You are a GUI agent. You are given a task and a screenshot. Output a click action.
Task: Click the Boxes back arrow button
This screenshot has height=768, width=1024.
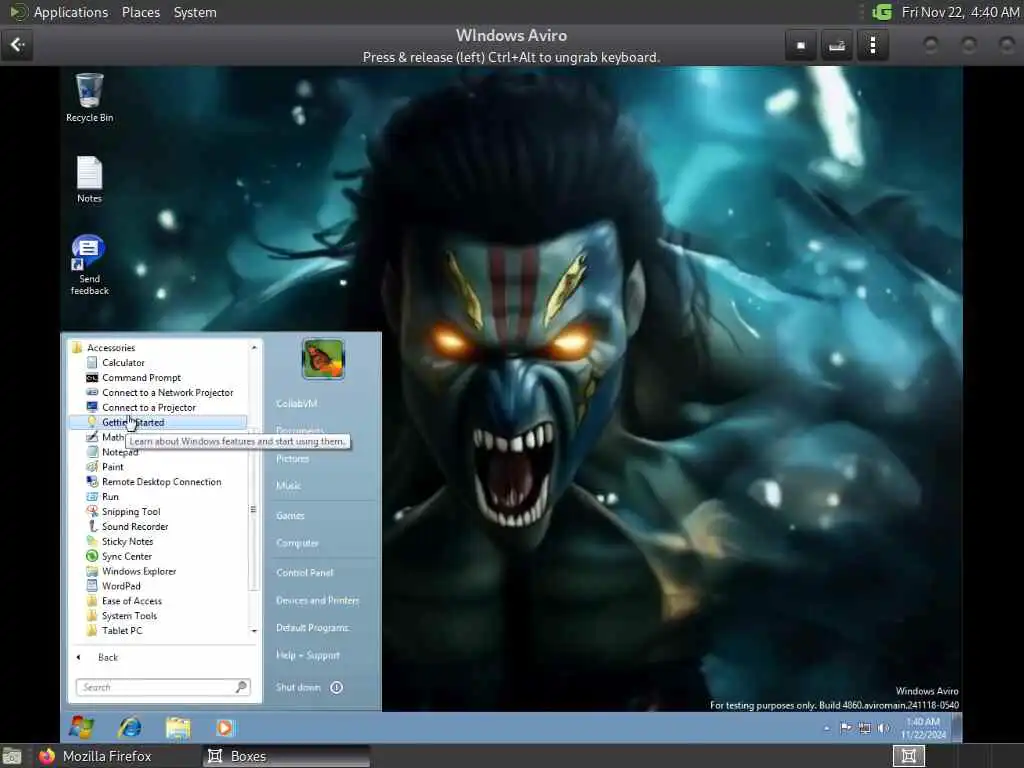[17, 45]
